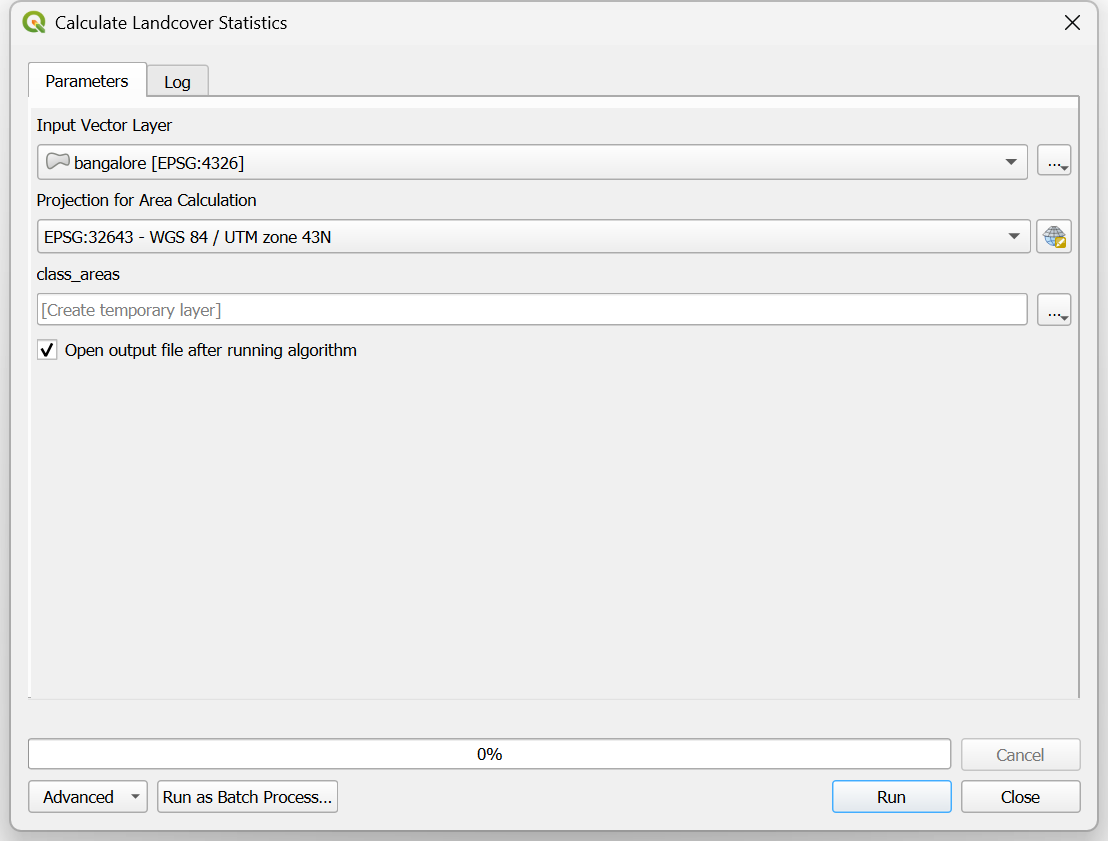Click browse button next to Input Vector Layer
Screen dimensions: 1108x841
tap(1054, 162)
